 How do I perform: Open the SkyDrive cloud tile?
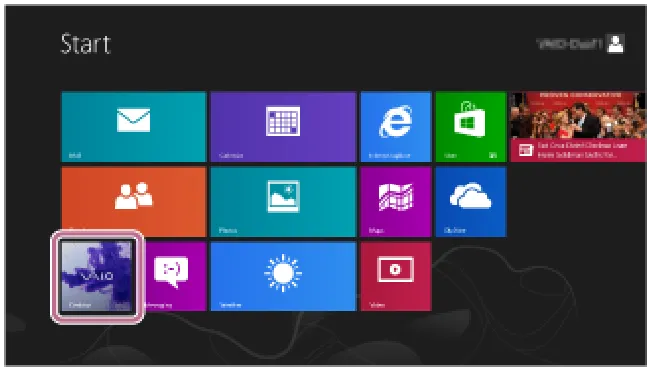tap(471, 201)
